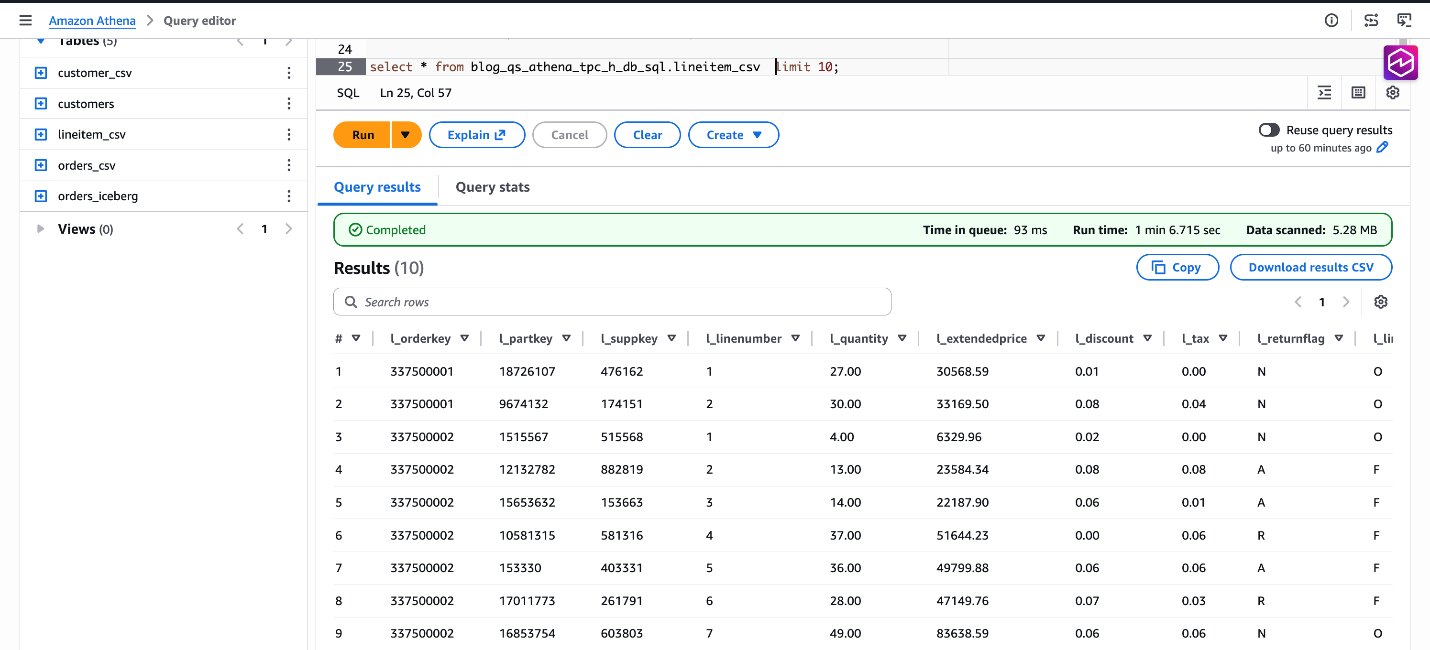Click three-dot menu for customer_csv table
The width and height of the screenshot is (1430, 650).
(289, 73)
